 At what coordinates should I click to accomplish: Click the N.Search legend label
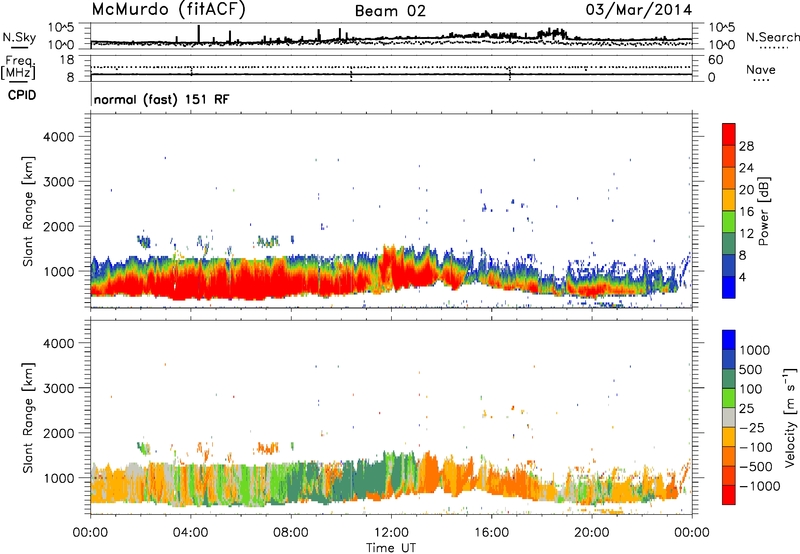click(x=772, y=37)
